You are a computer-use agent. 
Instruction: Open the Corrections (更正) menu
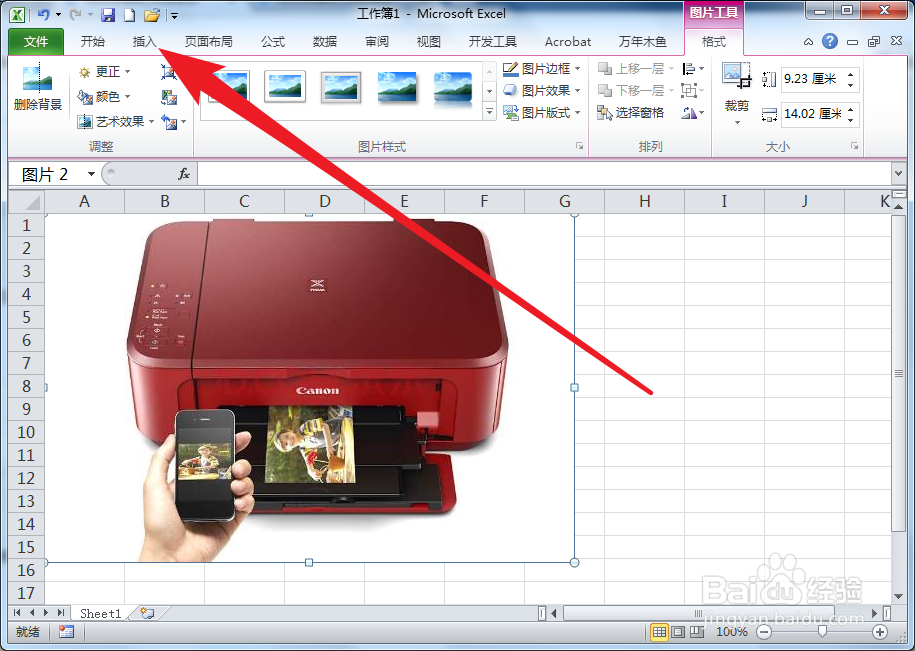104,72
